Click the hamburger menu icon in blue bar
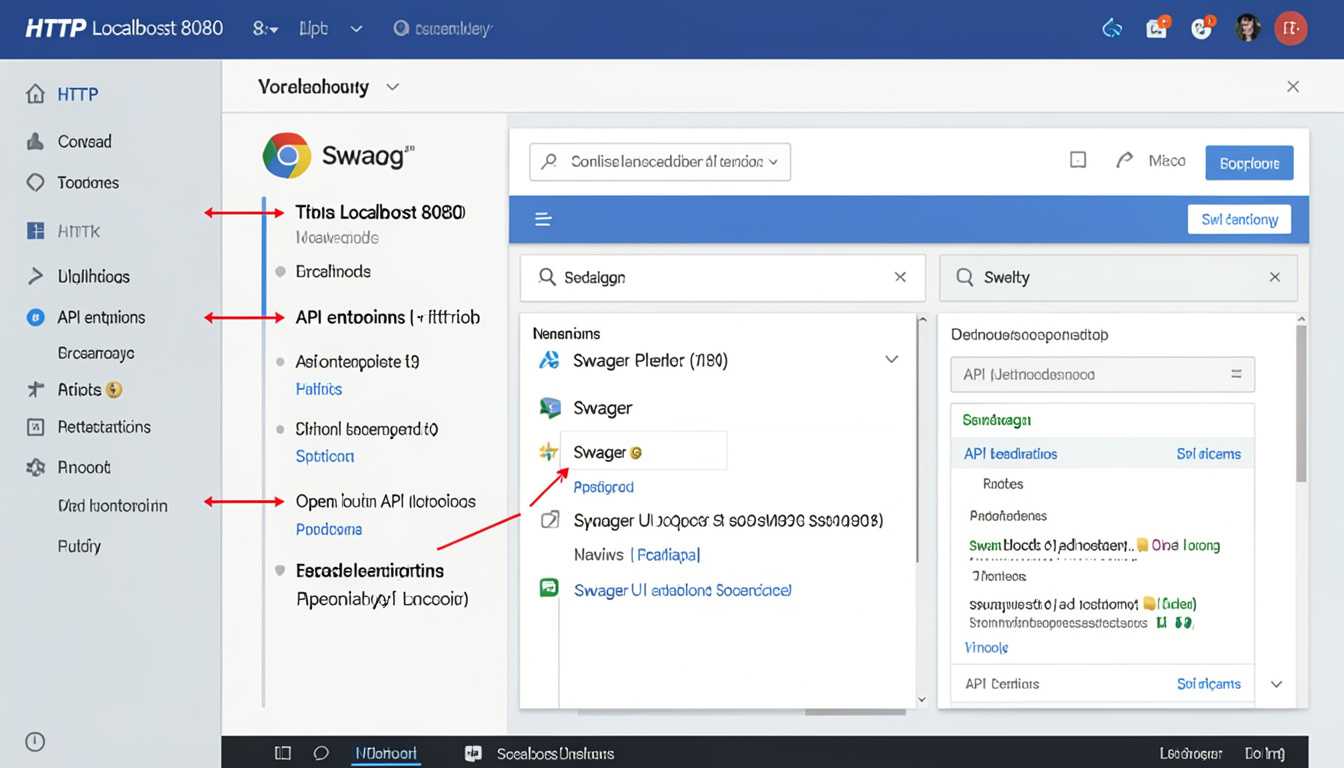 click(543, 220)
